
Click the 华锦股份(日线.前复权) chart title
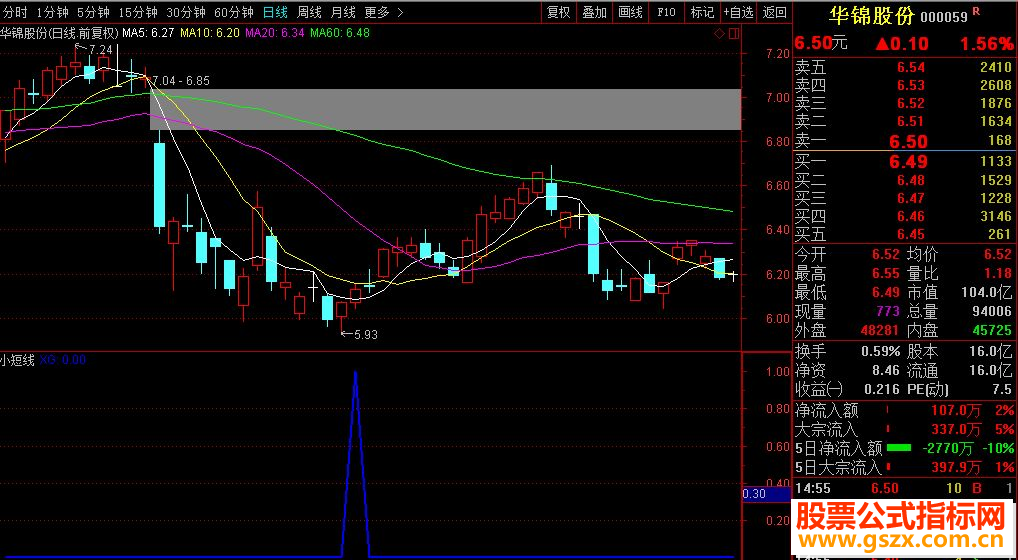[x=60, y=32]
